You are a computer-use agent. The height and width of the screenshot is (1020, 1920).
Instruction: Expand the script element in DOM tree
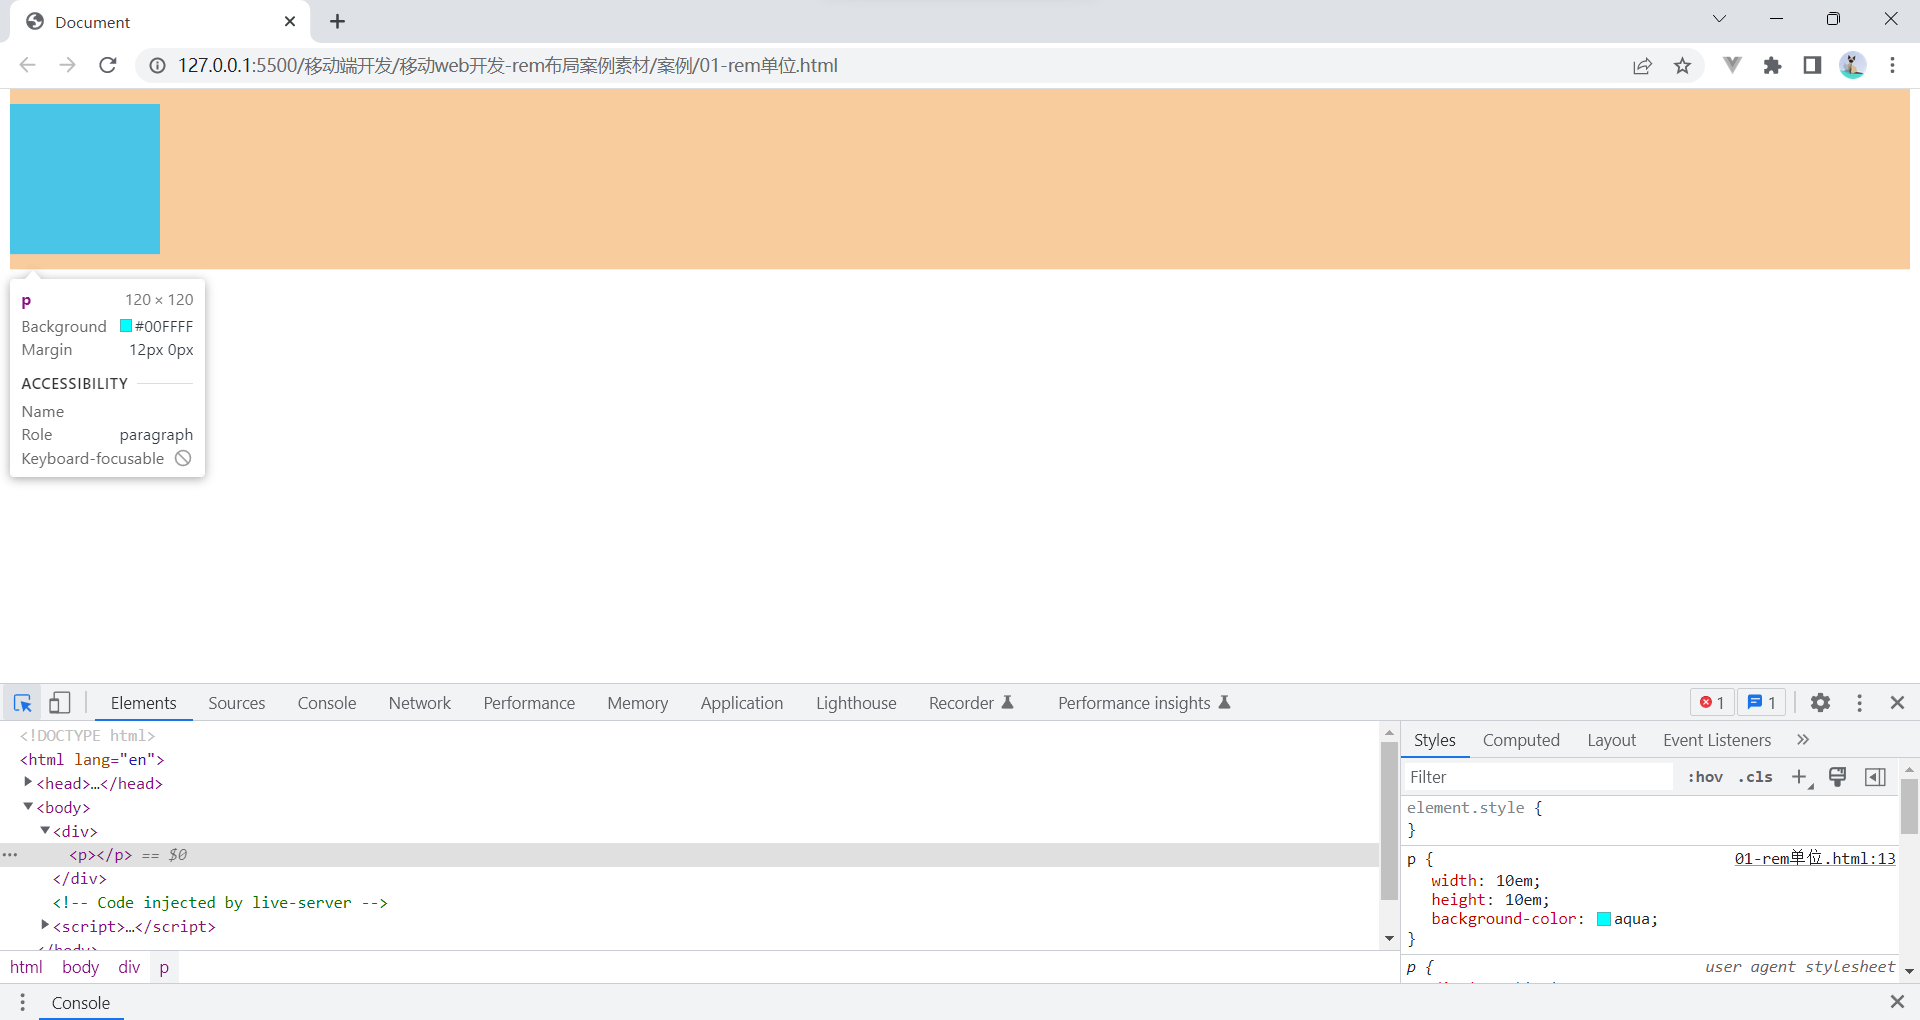44,927
